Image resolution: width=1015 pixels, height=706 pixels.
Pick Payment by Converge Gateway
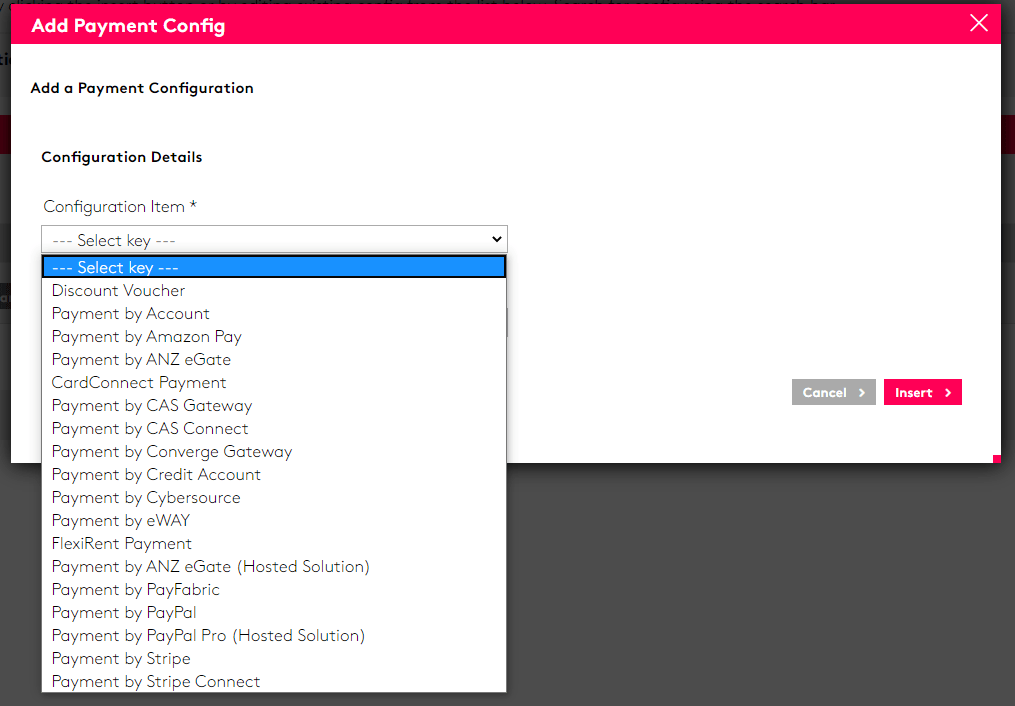tap(274, 451)
